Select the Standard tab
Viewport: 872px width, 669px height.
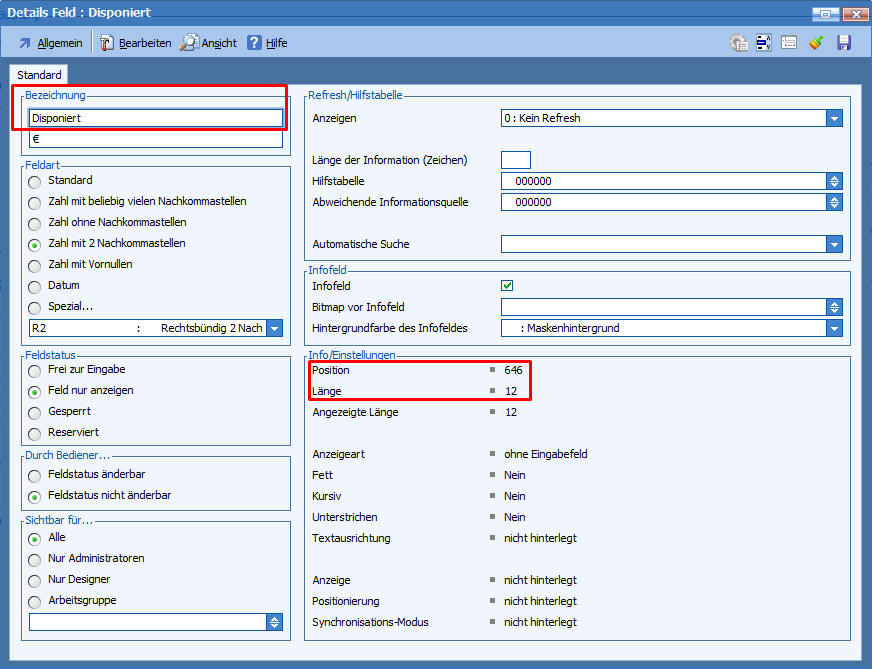tap(39, 75)
